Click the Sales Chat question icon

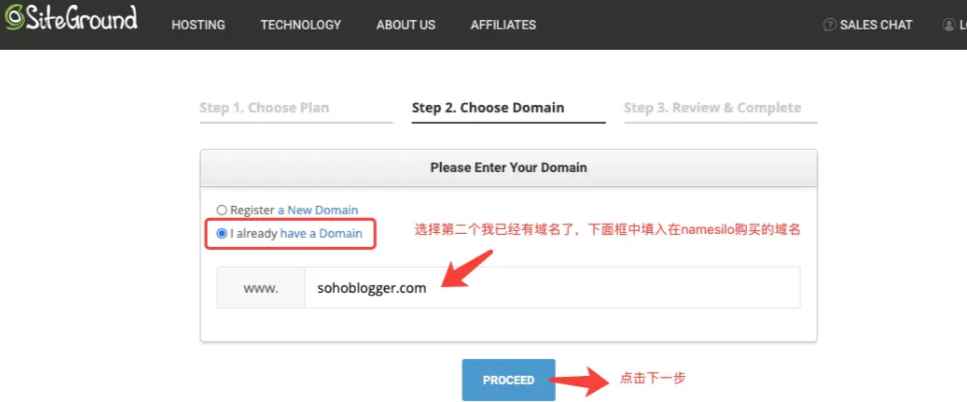tap(829, 25)
